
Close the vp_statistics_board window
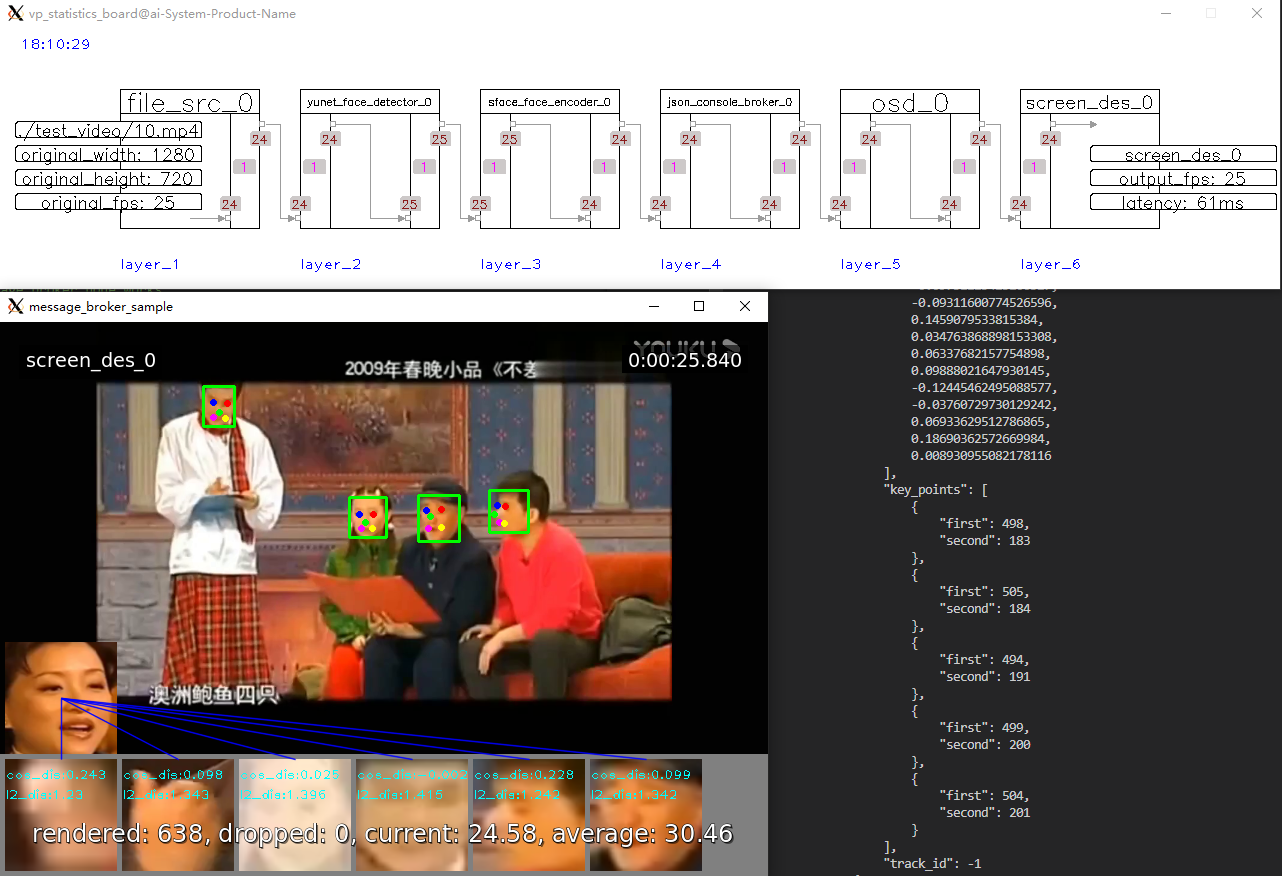(x=1257, y=14)
